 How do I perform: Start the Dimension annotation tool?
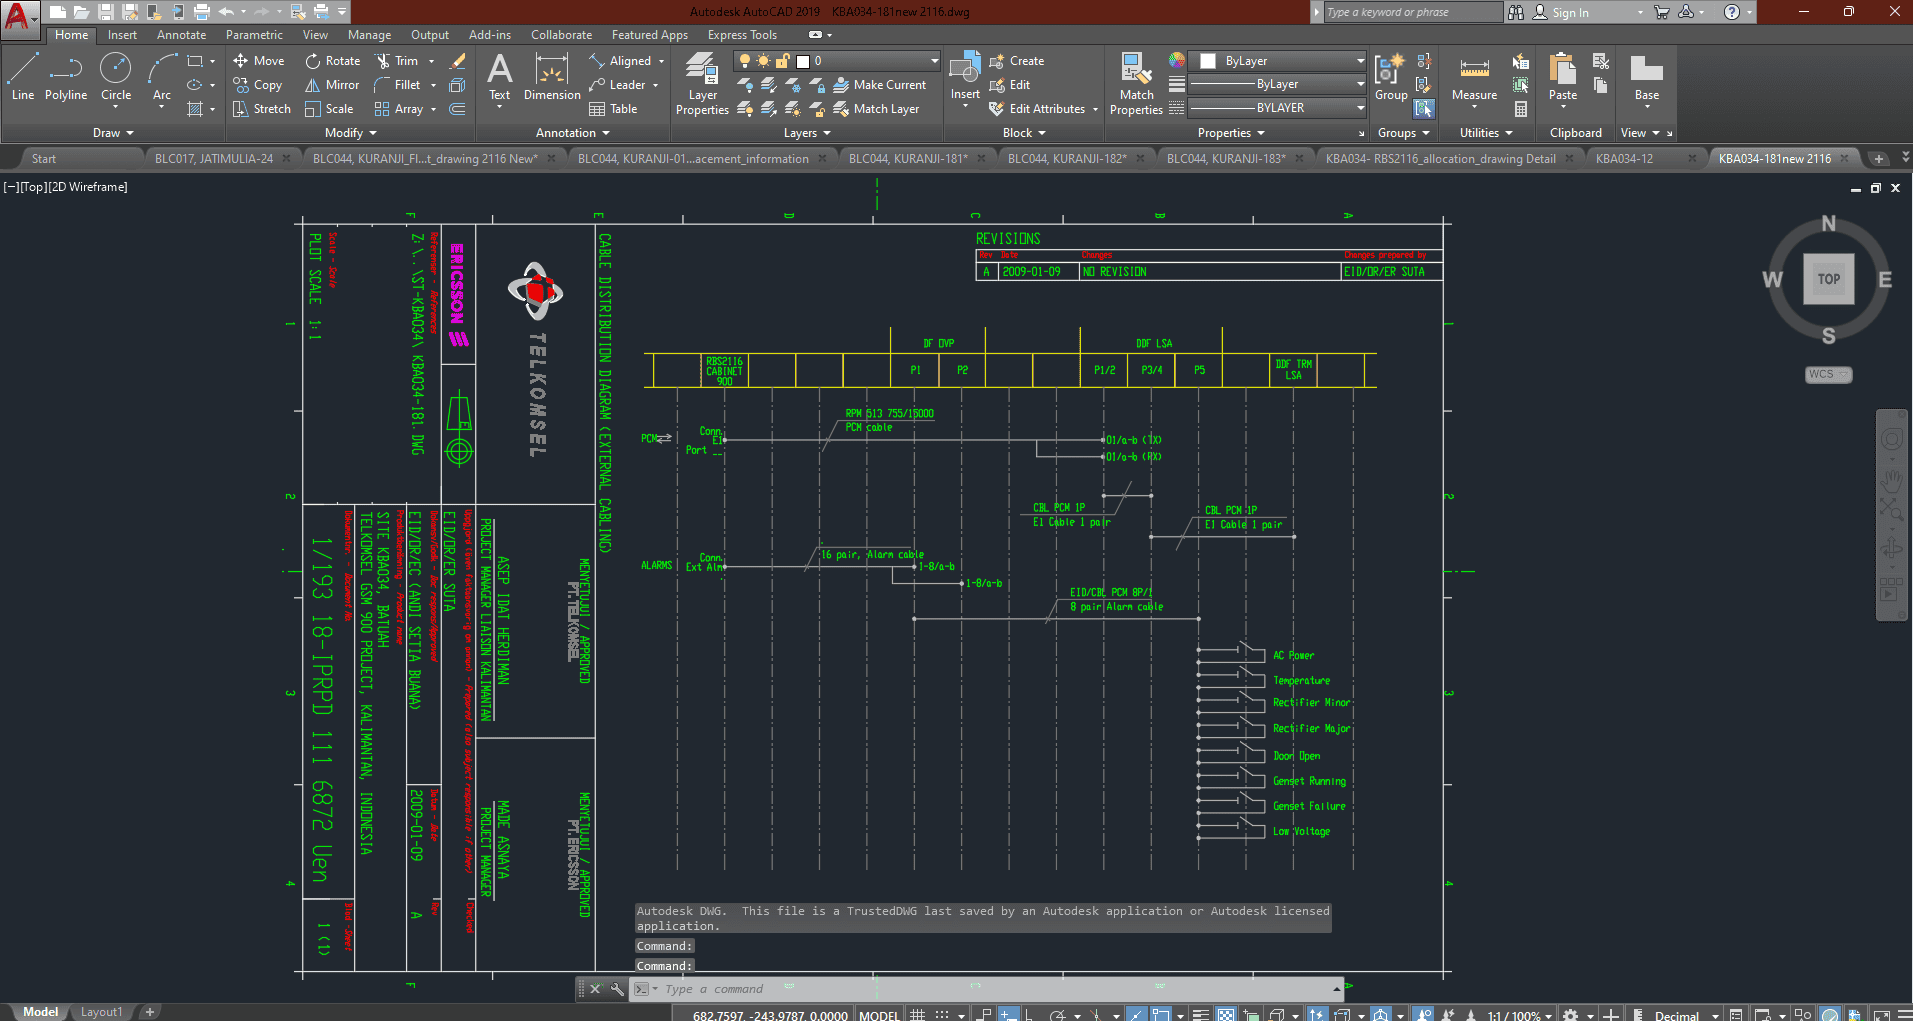point(551,77)
